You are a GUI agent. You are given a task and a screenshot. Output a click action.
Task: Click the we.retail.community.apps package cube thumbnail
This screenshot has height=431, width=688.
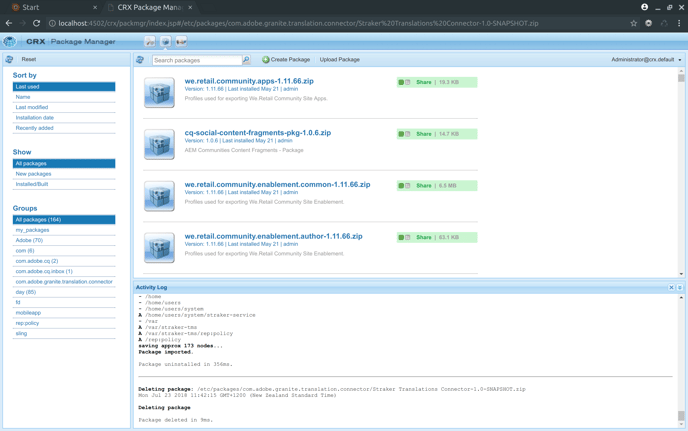pyautogui.click(x=159, y=93)
